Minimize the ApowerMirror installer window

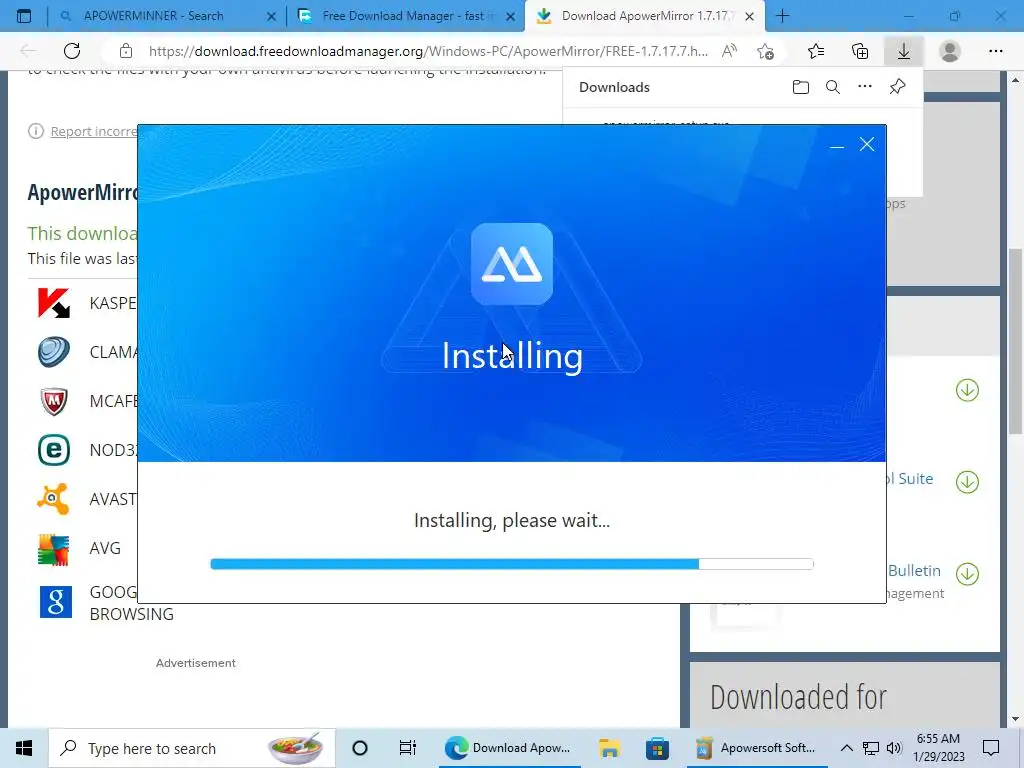pos(837,145)
